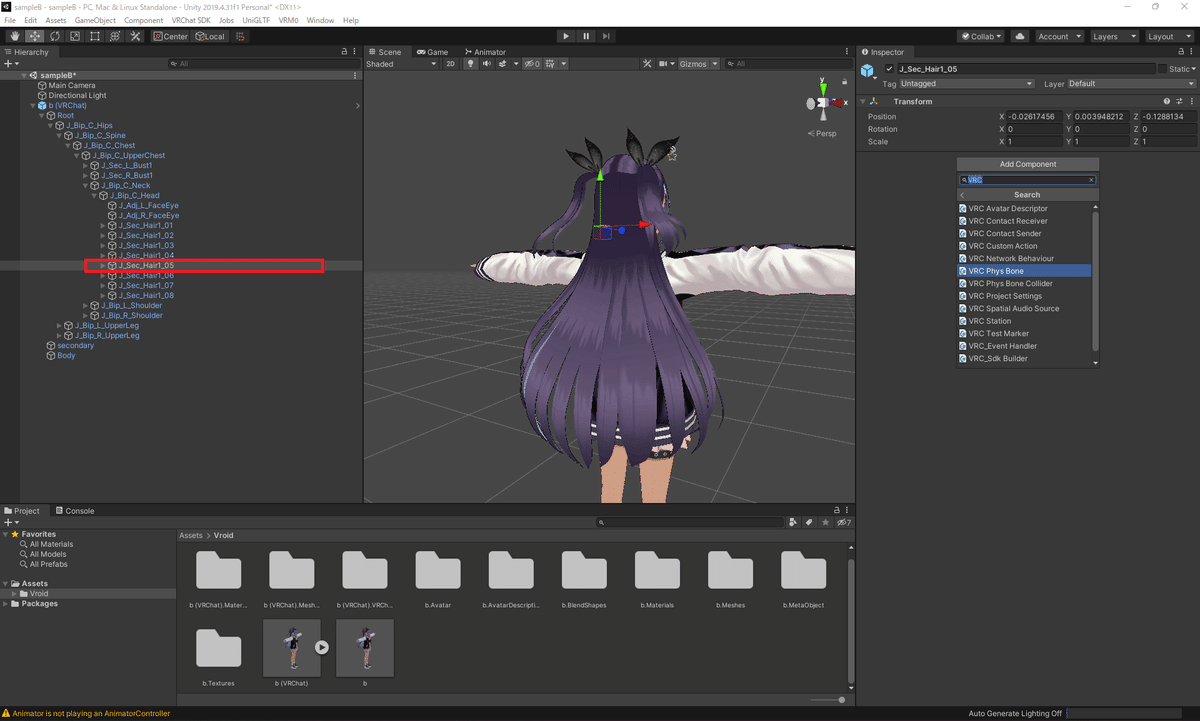Lock the Inspector panel
The image size is (1200, 721).
tap(1180, 52)
